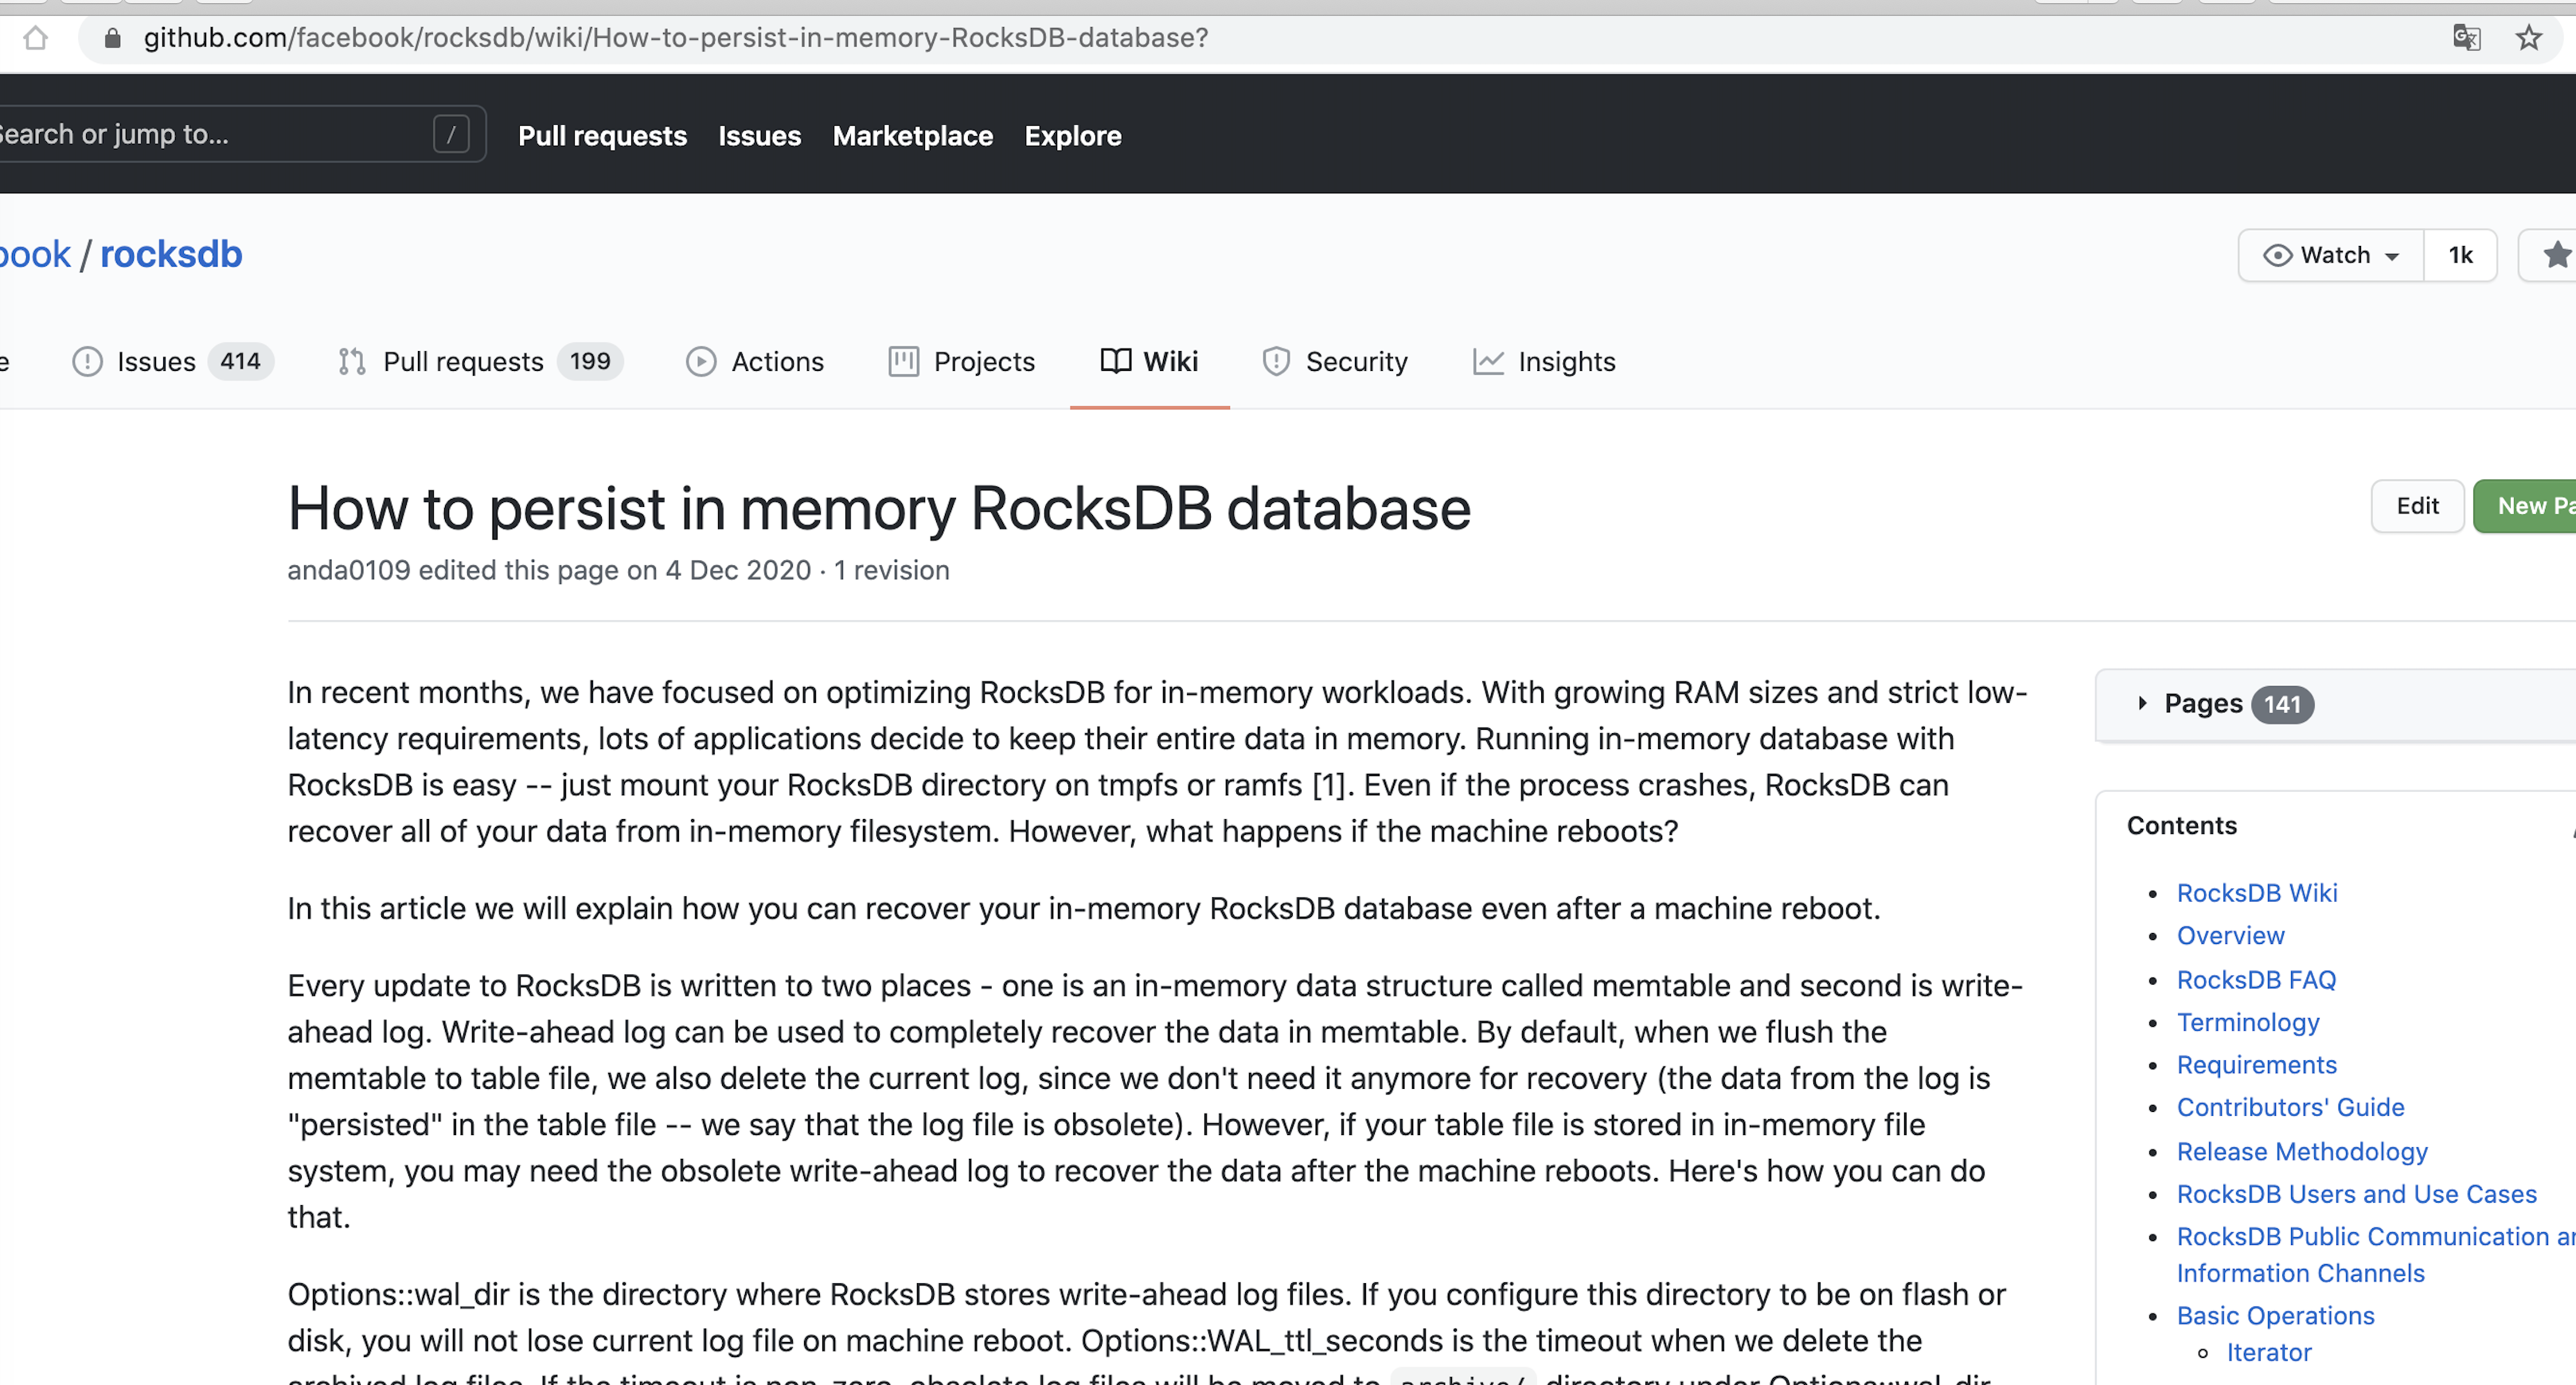Open the Watch dropdown
This screenshot has height=1385, width=2576.
coord(2330,255)
